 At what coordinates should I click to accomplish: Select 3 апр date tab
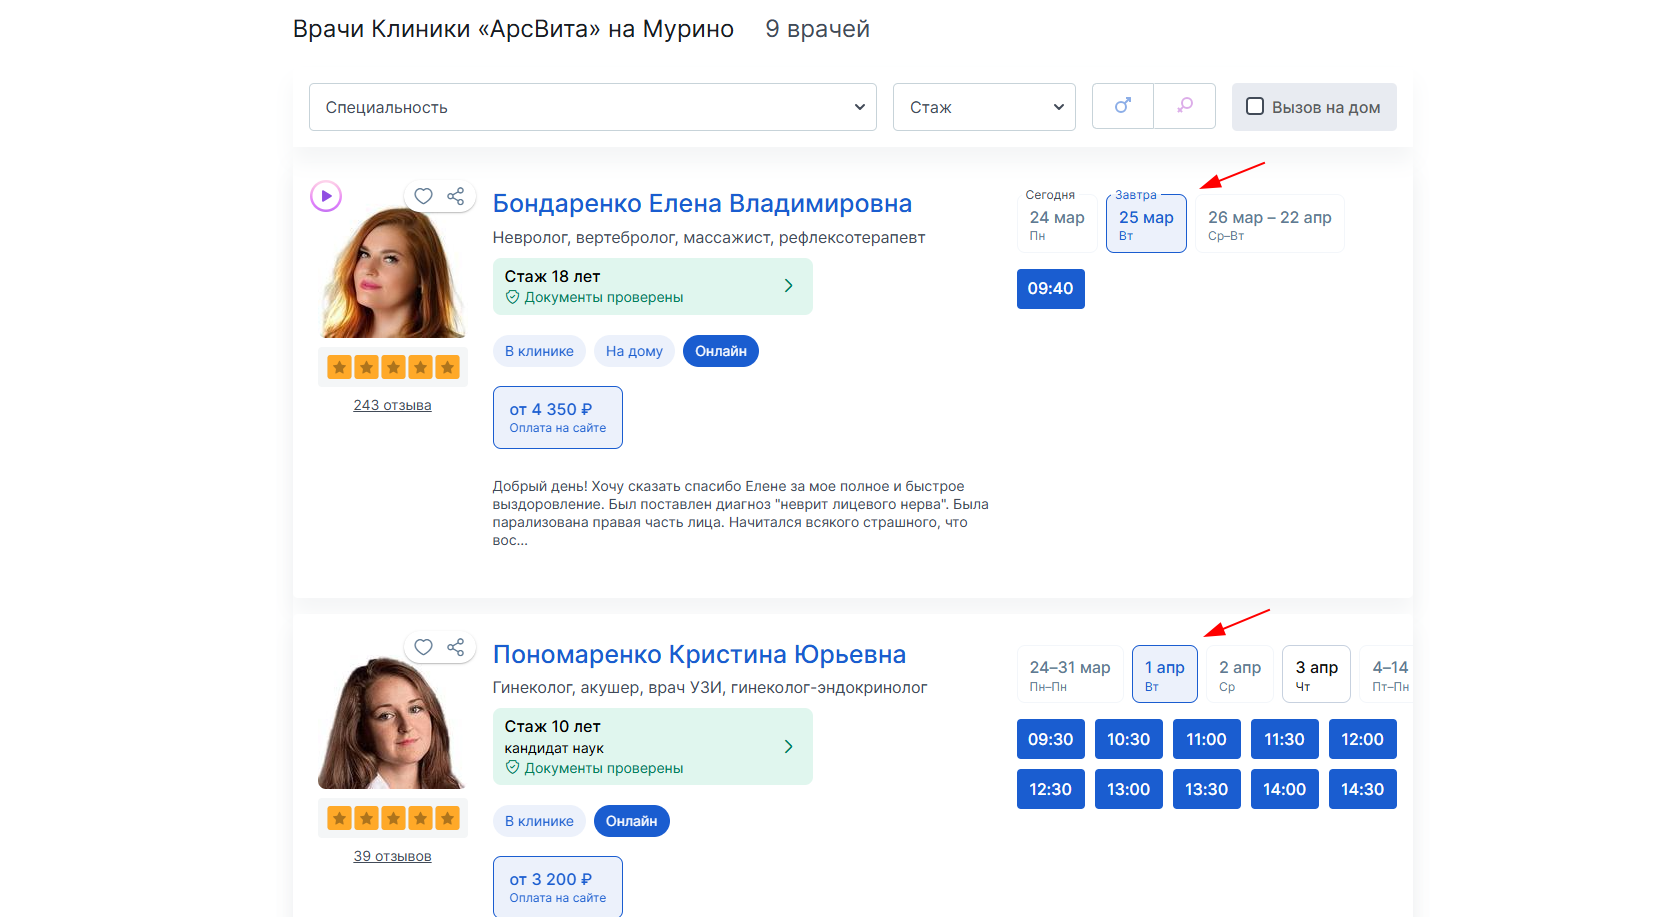[x=1317, y=674]
